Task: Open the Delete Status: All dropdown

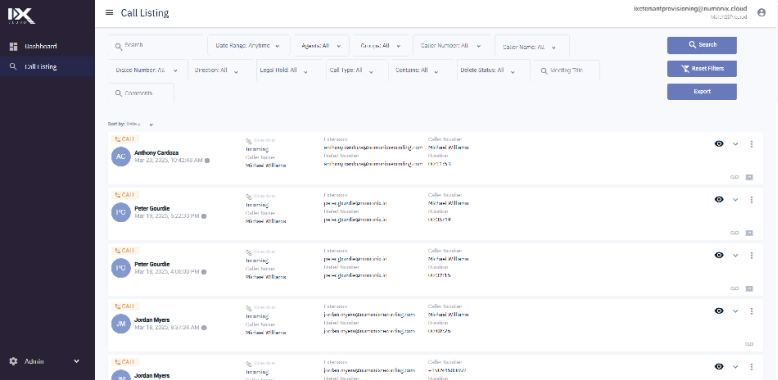Action: click(493, 70)
